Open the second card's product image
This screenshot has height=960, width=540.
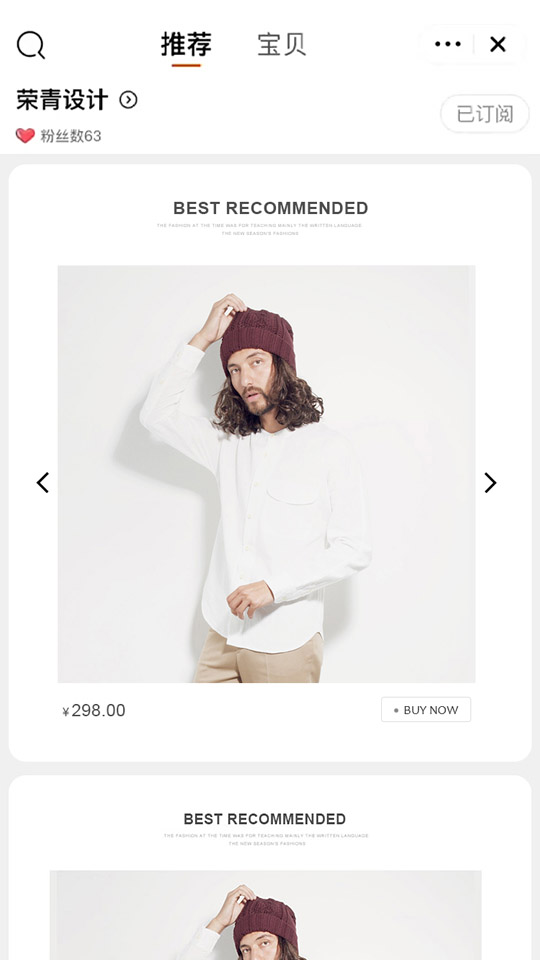coord(266,915)
